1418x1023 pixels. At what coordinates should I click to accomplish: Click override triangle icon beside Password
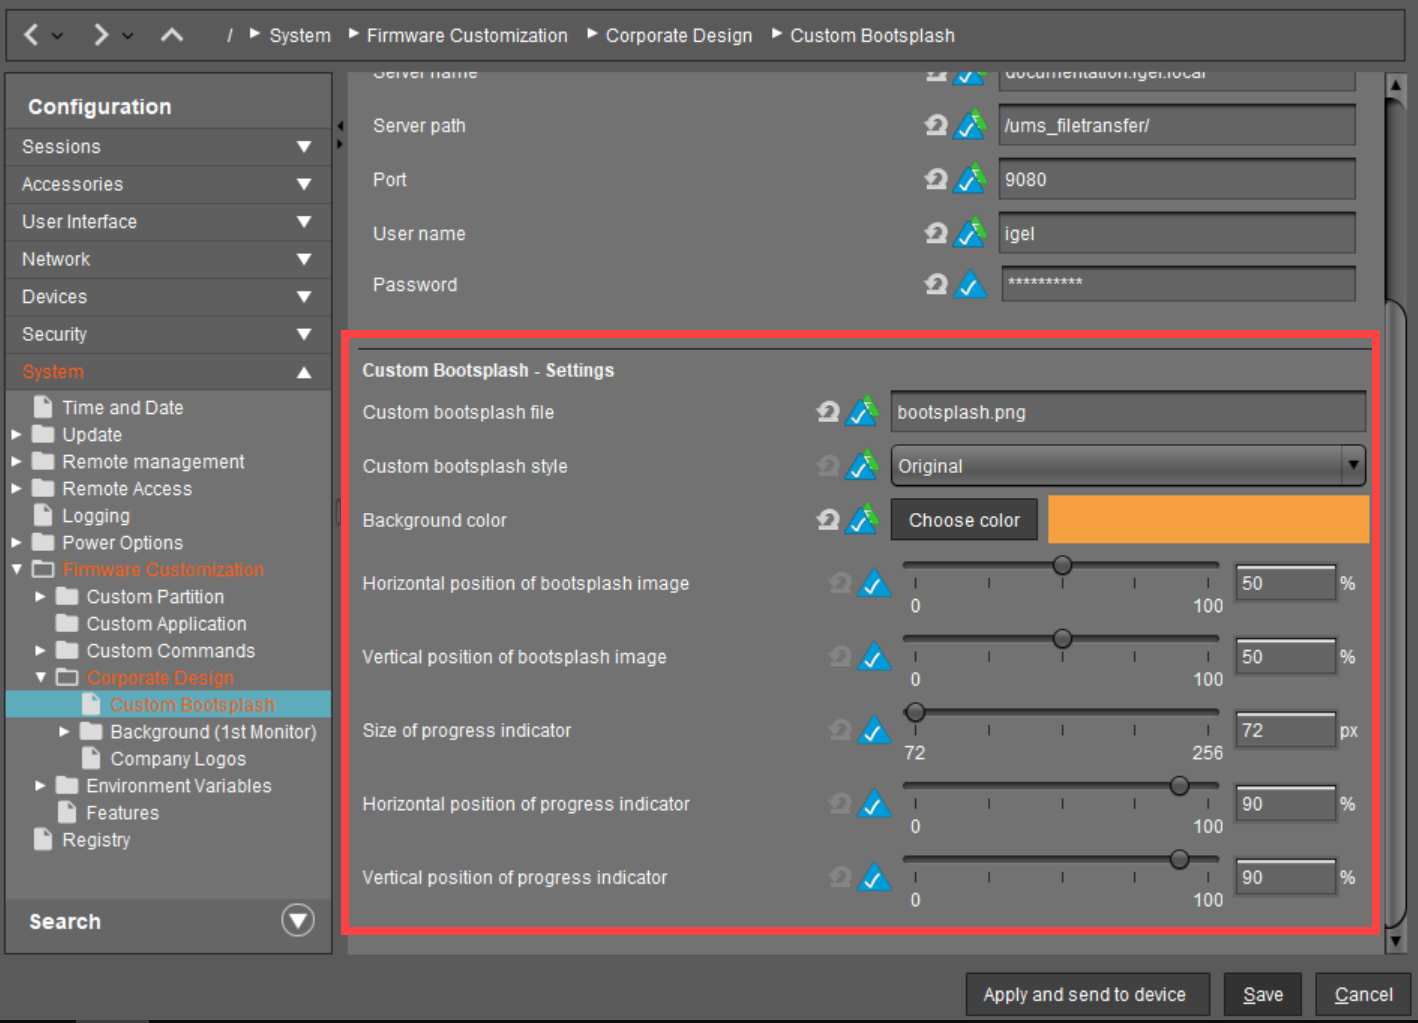pyautogui.click(x=970, y=285)
